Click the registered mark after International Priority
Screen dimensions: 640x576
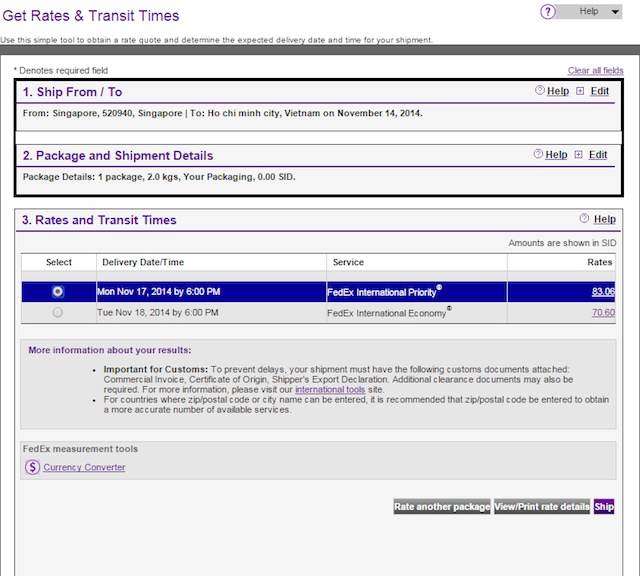click(439, 287)
